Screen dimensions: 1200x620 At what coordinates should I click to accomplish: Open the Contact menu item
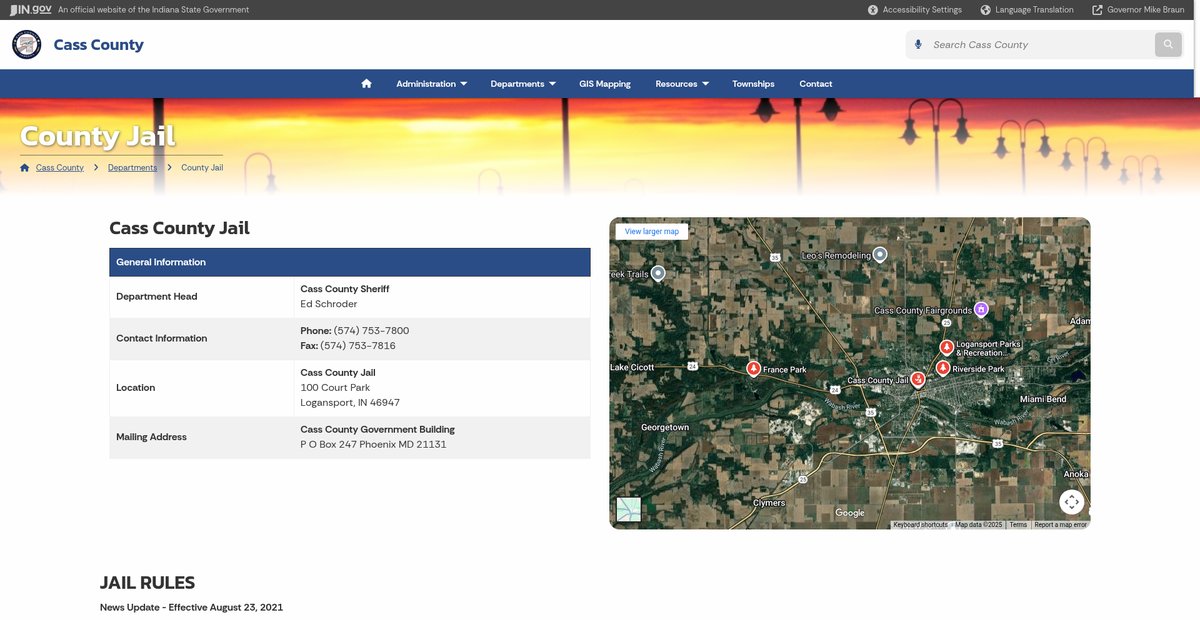[x=816, y=84]
